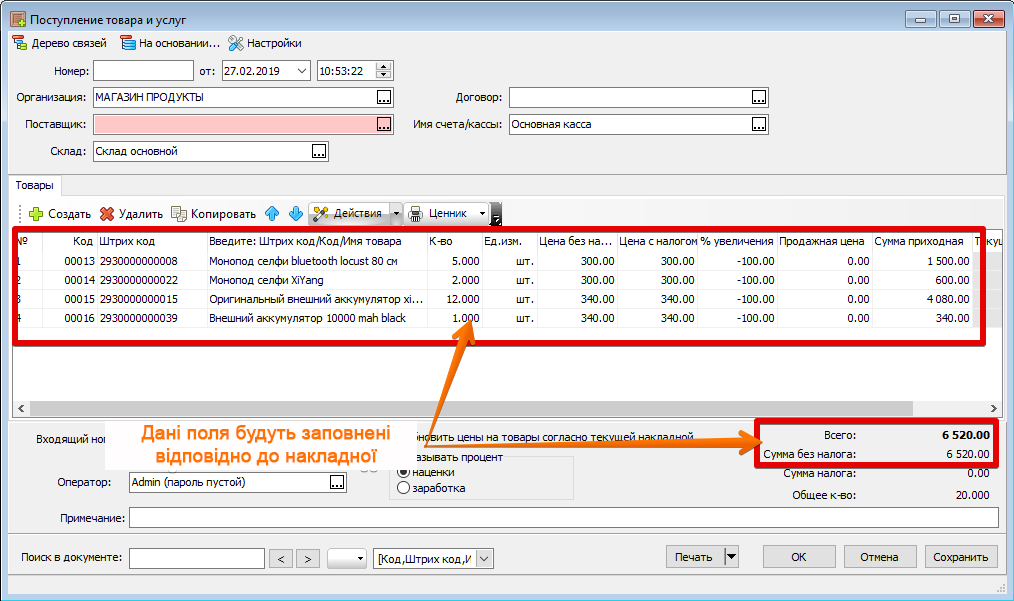Open Организация selection ellipsis button

384,98
